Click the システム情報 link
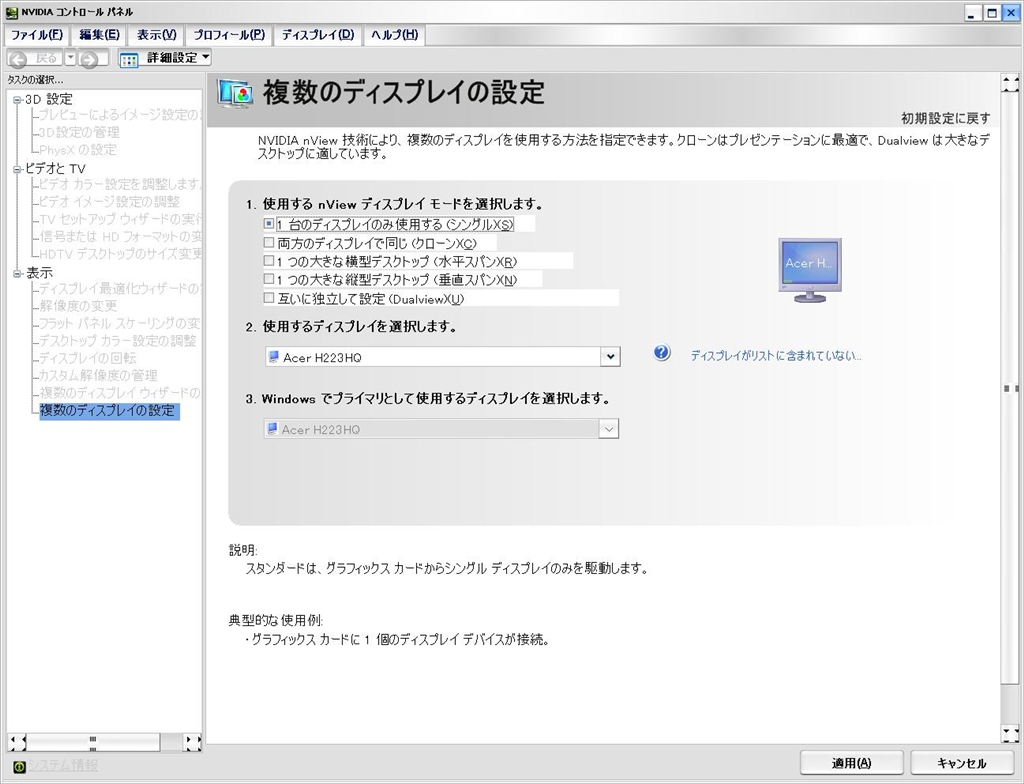This screenshot has height=784, width=1024. click(63, 765)
